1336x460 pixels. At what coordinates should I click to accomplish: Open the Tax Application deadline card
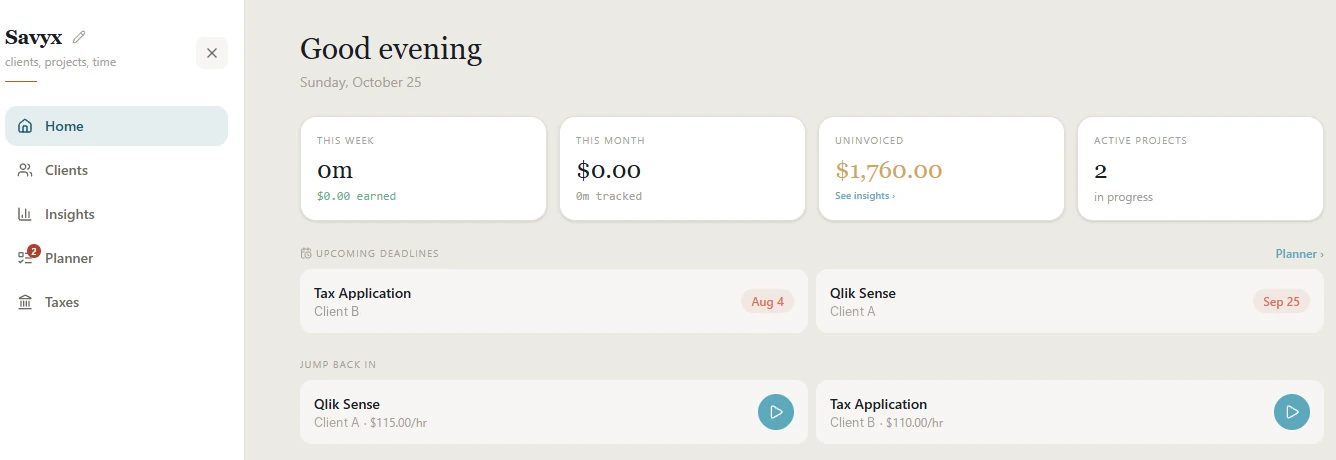click(x=554, y=301)
